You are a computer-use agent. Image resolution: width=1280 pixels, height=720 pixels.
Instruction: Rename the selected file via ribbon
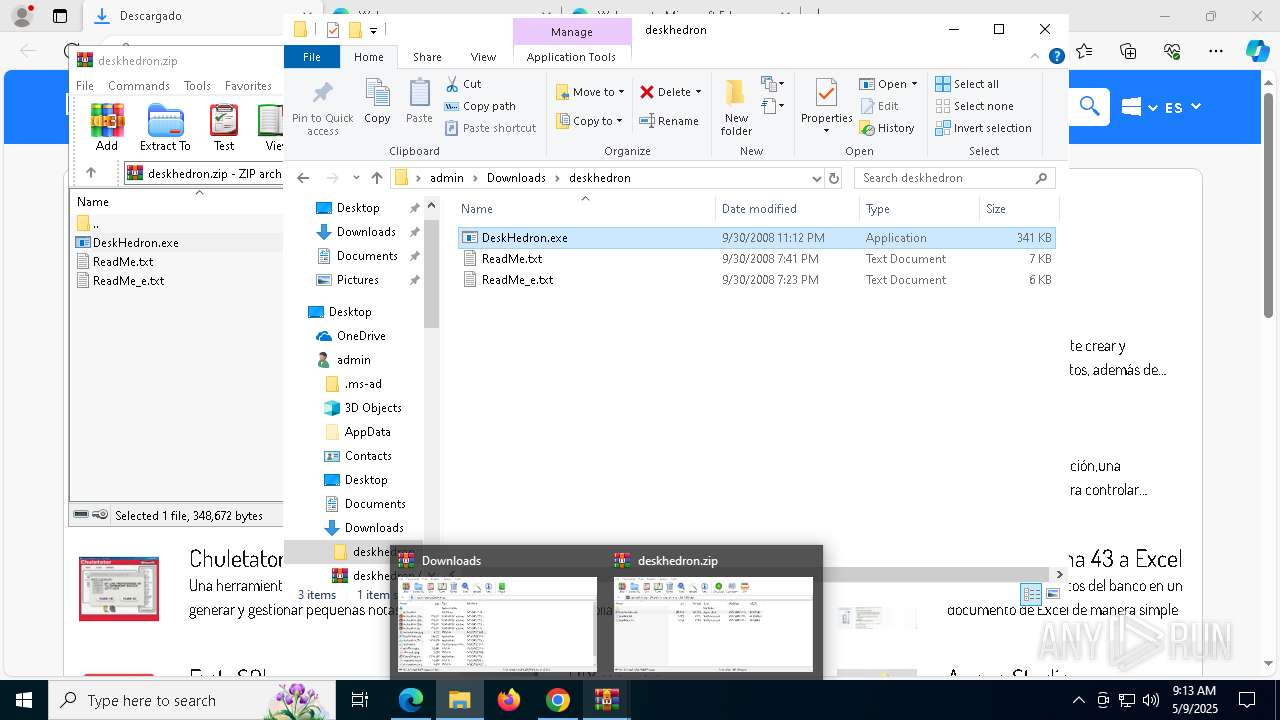(x=669, y=121)
